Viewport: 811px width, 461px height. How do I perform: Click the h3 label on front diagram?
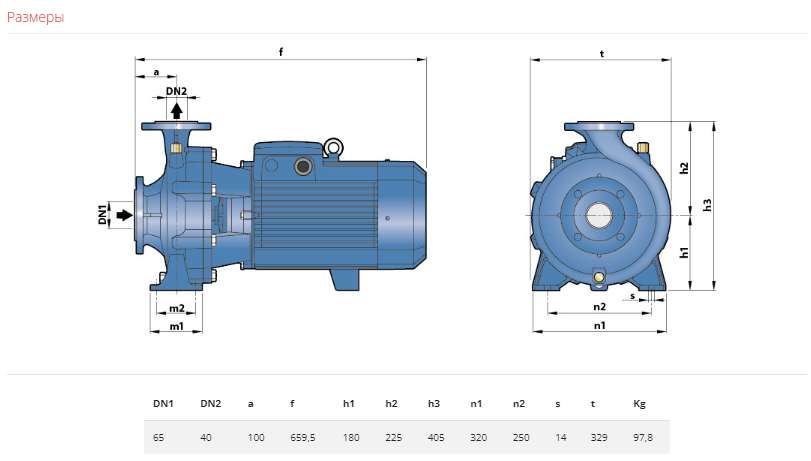pyautogui.click(x=708, y=205)
